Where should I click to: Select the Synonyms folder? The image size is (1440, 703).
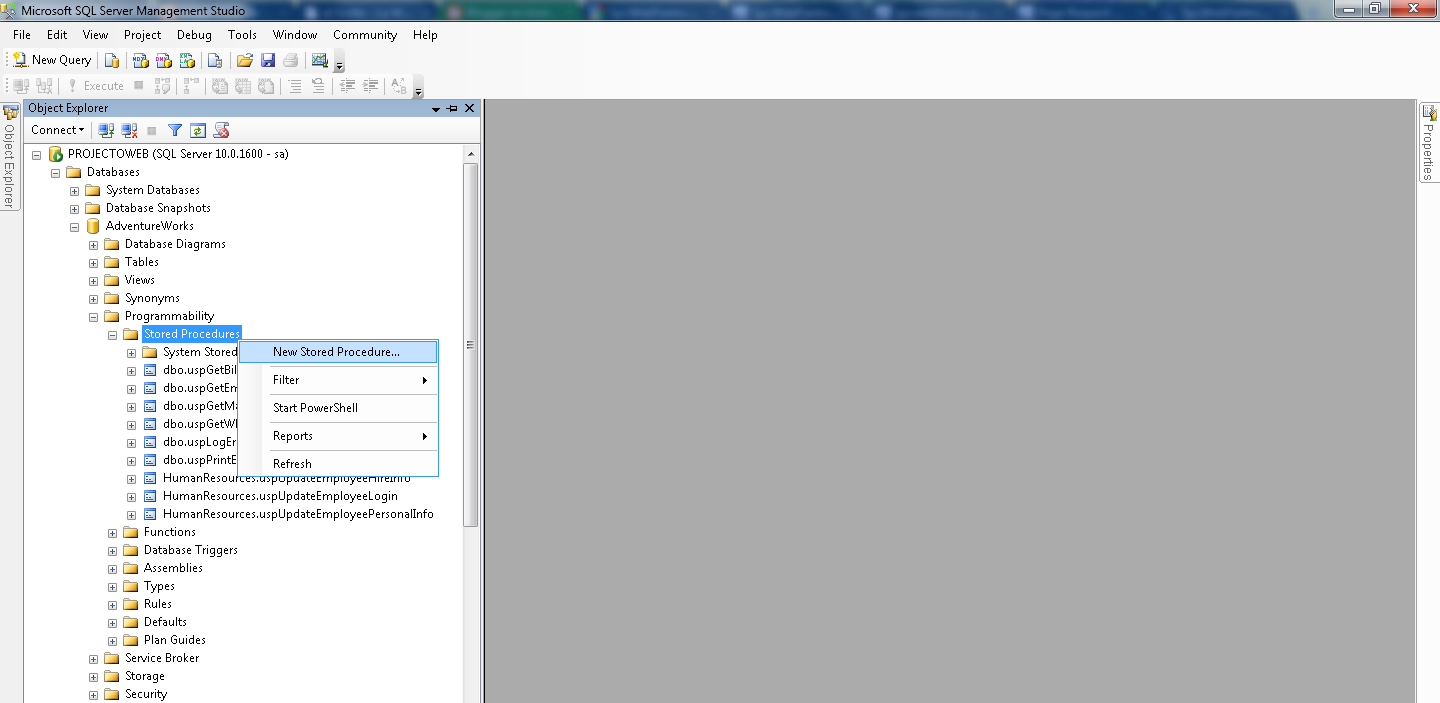152,298
